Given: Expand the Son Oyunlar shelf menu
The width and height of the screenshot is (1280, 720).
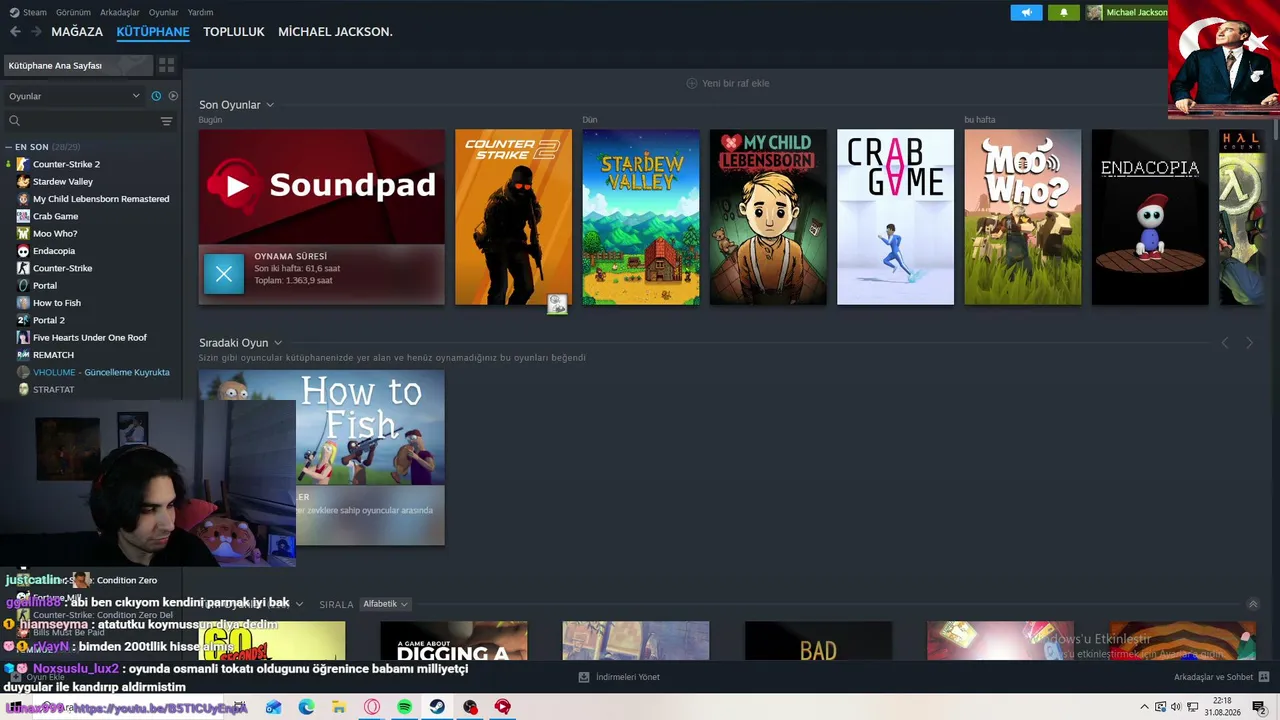Looking at the screenshot, I should (270, 105).
